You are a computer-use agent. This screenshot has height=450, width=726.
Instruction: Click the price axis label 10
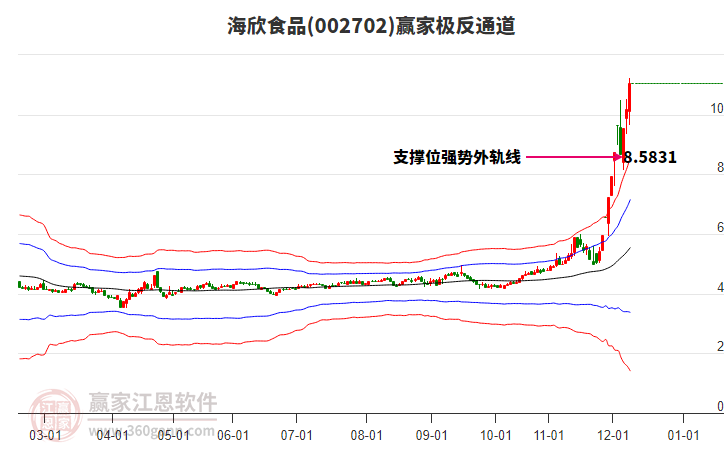717,108
